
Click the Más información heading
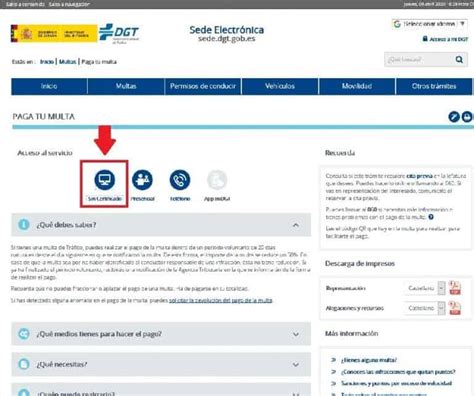click(351, 333)
